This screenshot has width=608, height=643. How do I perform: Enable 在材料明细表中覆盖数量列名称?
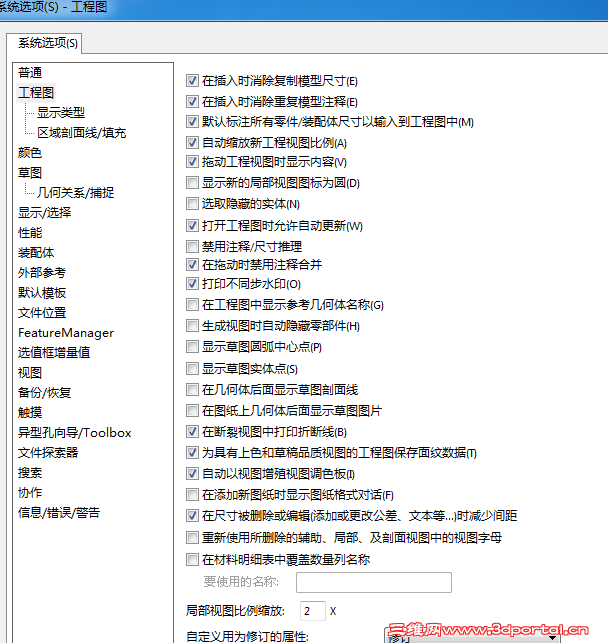192,560
